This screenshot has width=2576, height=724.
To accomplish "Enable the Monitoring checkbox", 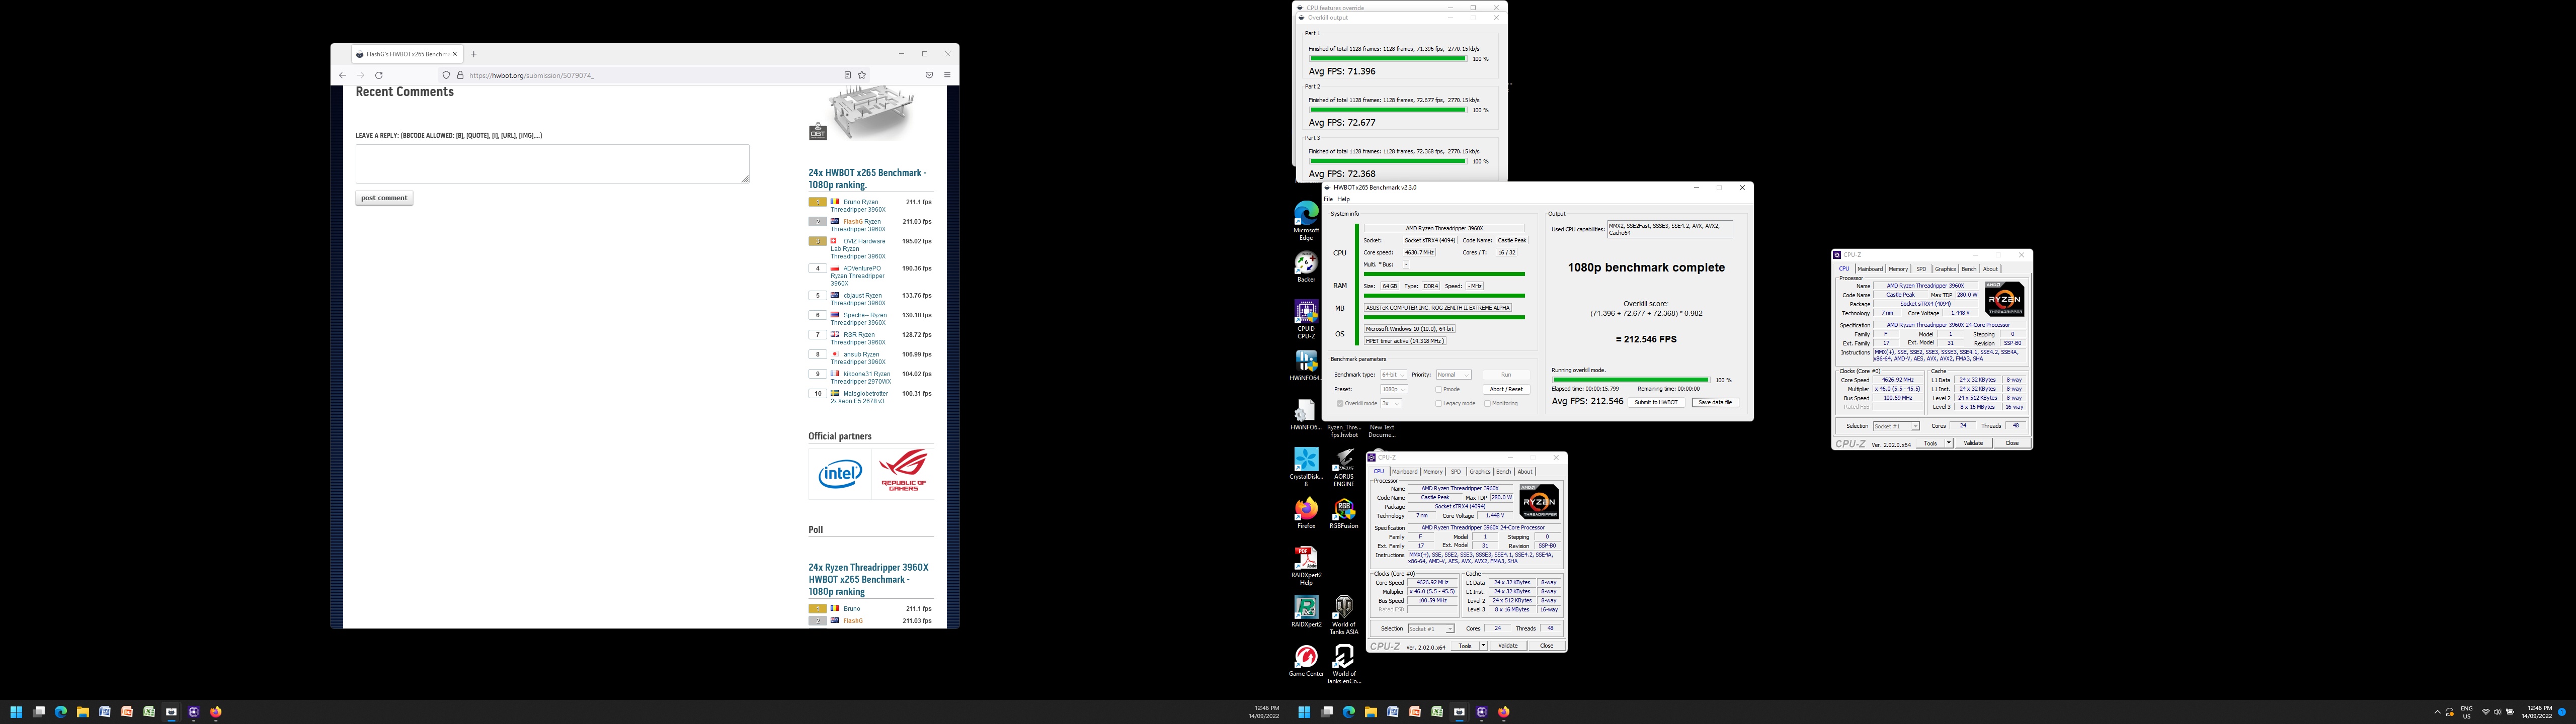I will click(x=1487, y=403).
